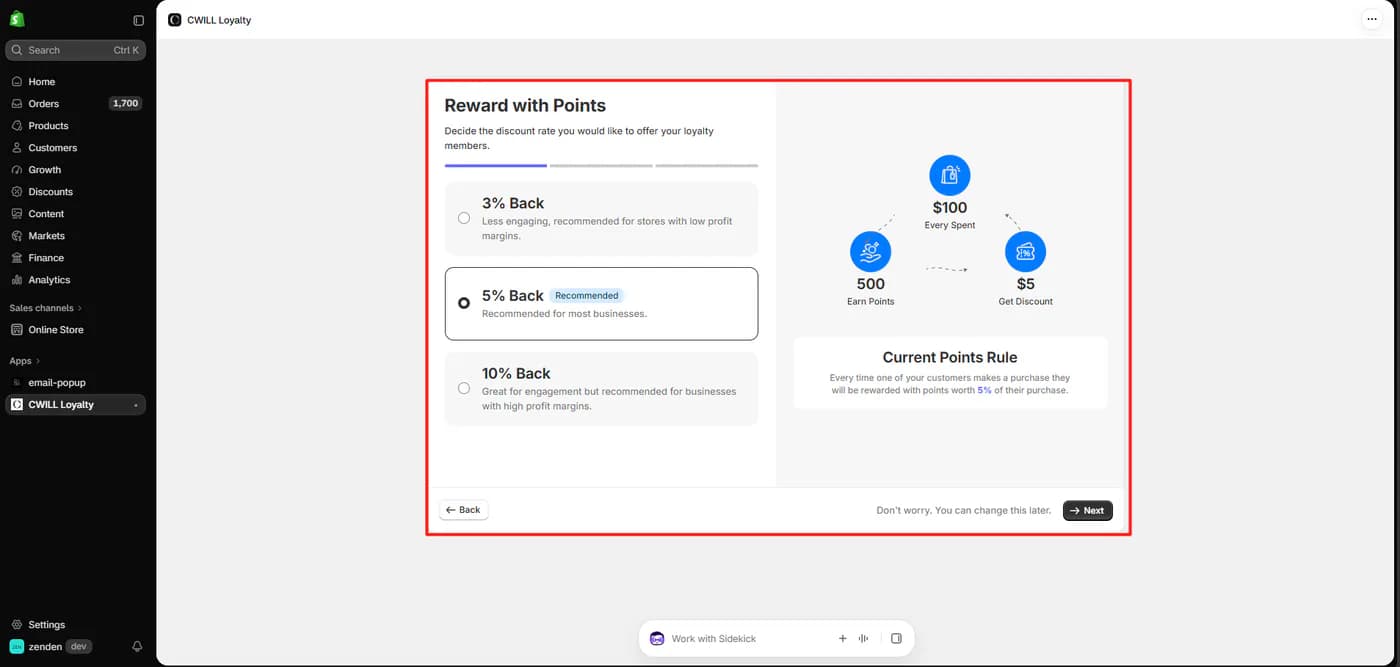Select the 5% Back radio option
The width and height of the screenshot is (1400, 667).
tap(464, 303)
